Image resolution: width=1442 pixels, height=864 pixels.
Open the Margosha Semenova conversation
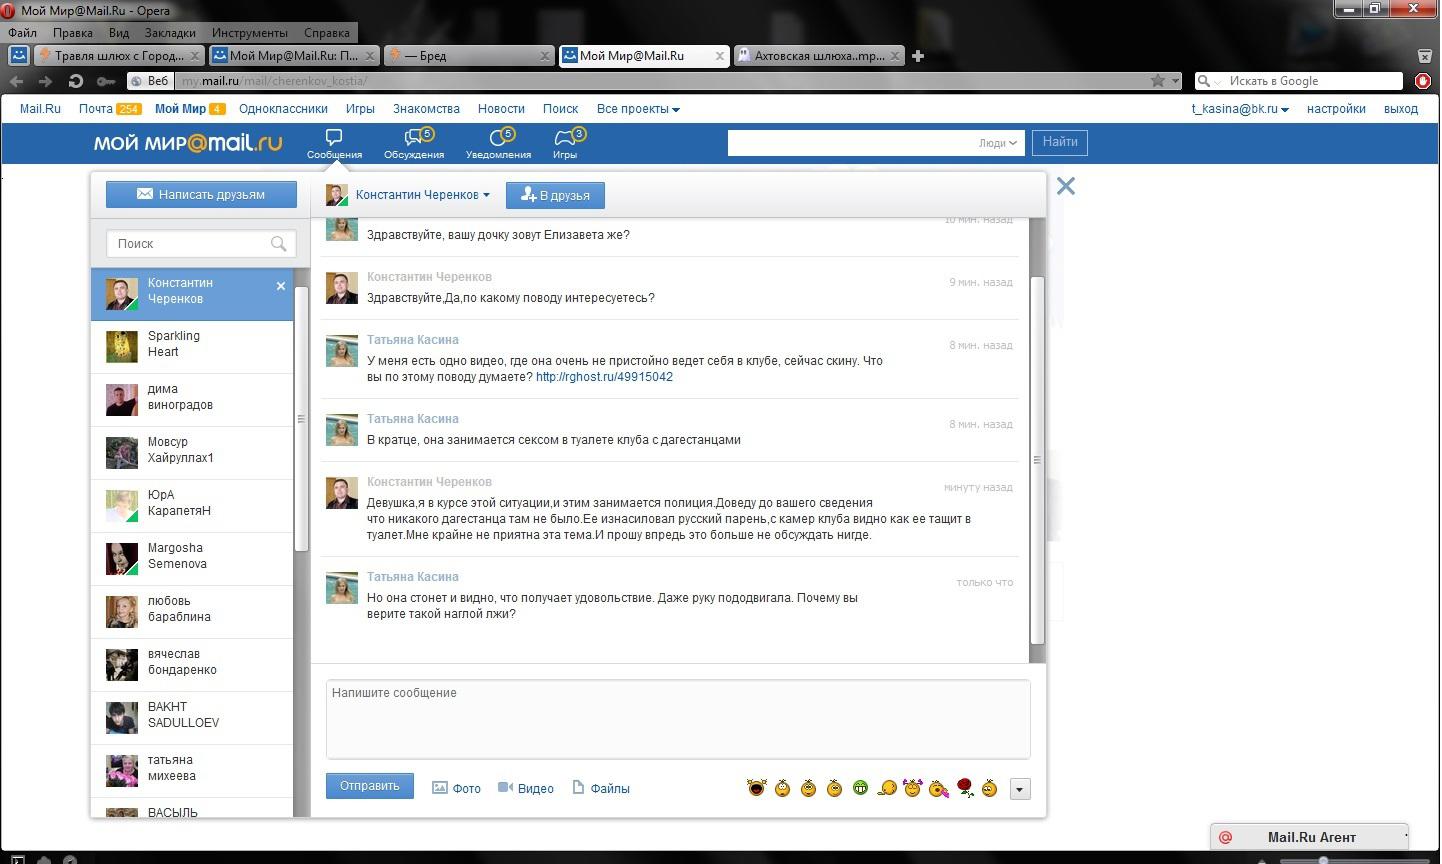pyautogui.click(x=192, y=559)
